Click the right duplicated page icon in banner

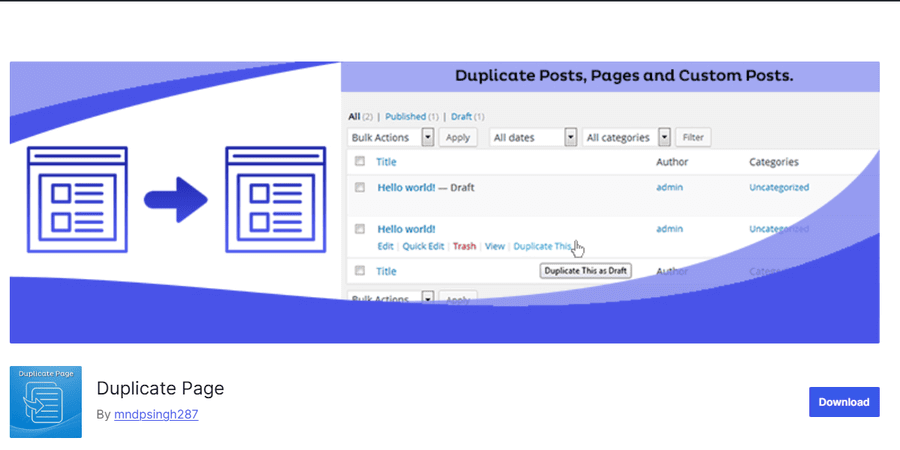coord(276,199)
